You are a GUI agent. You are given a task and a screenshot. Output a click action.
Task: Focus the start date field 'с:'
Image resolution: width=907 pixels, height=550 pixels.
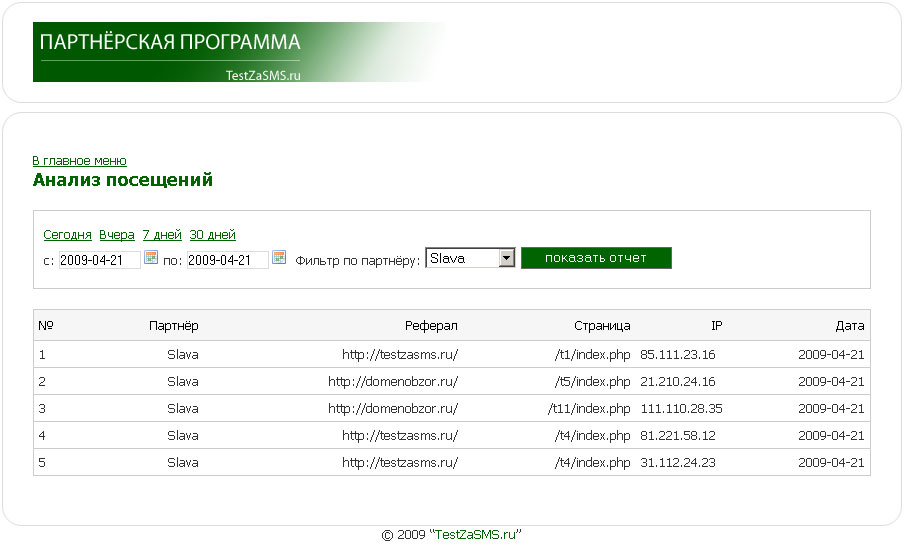pyautogui.click(x=99, y=260)
